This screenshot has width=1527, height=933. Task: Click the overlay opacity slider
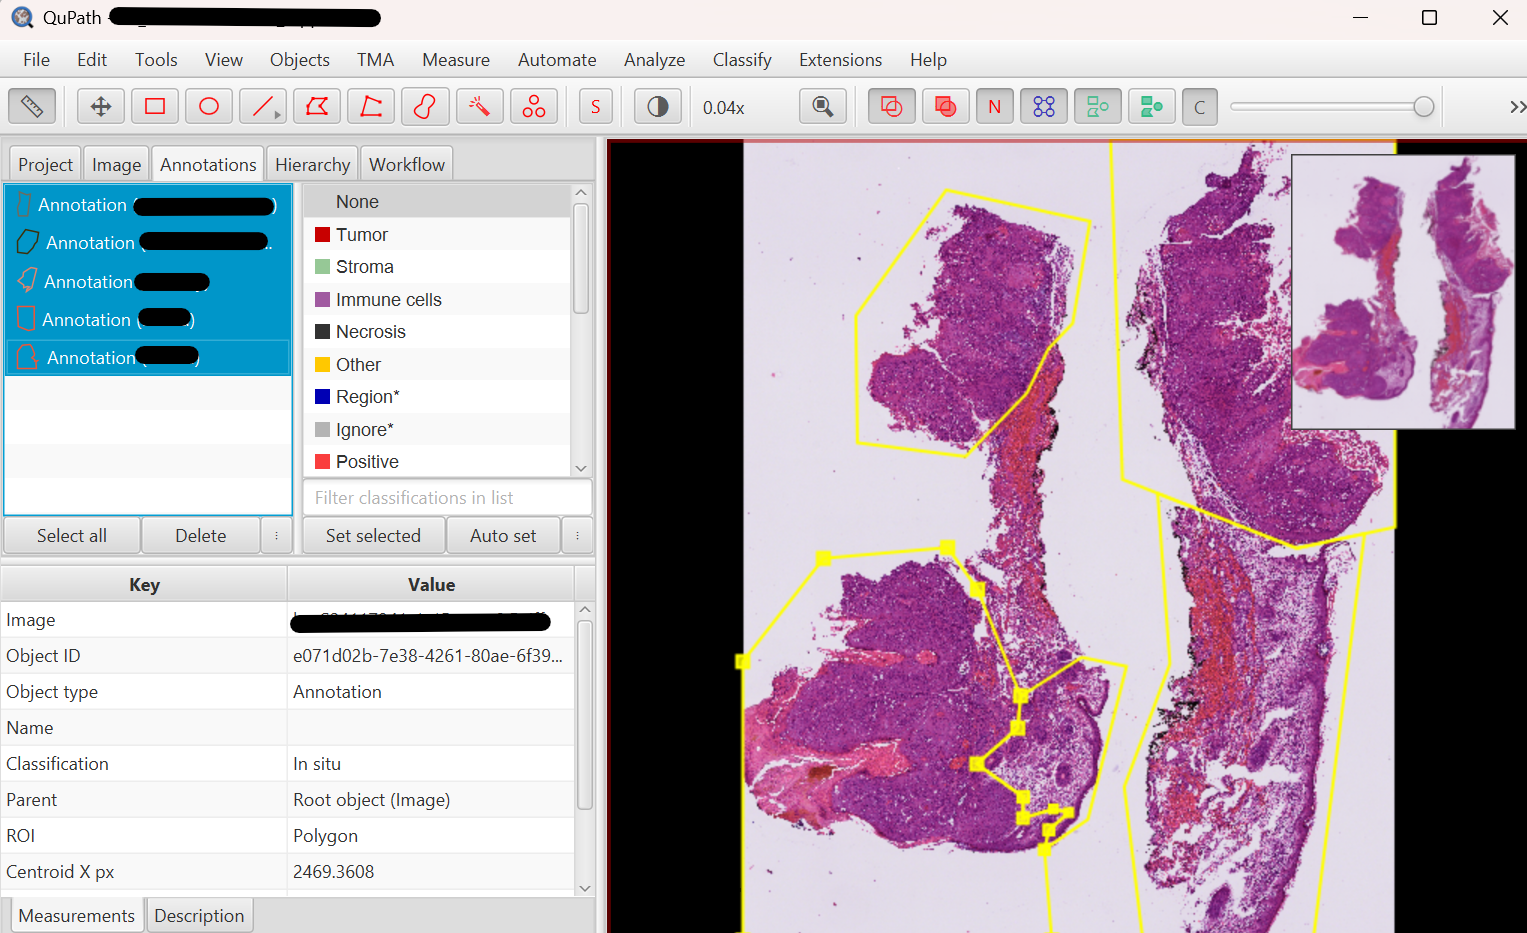pyautogui.click(x=1332, y=107)
